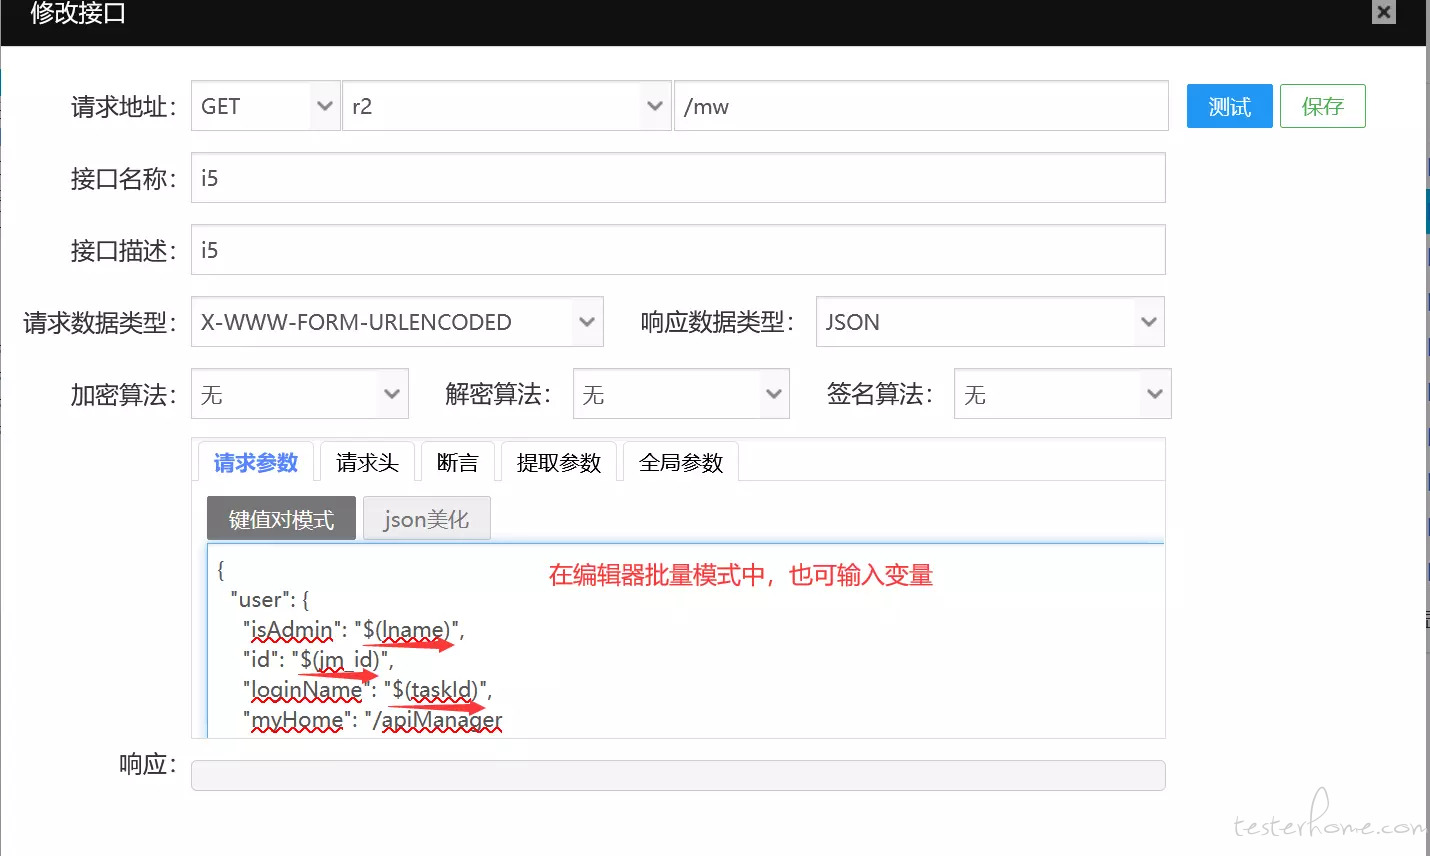Click the "isAdmin" line in the editor
This screenshot has width=1430, height=856.
[354, 630]
